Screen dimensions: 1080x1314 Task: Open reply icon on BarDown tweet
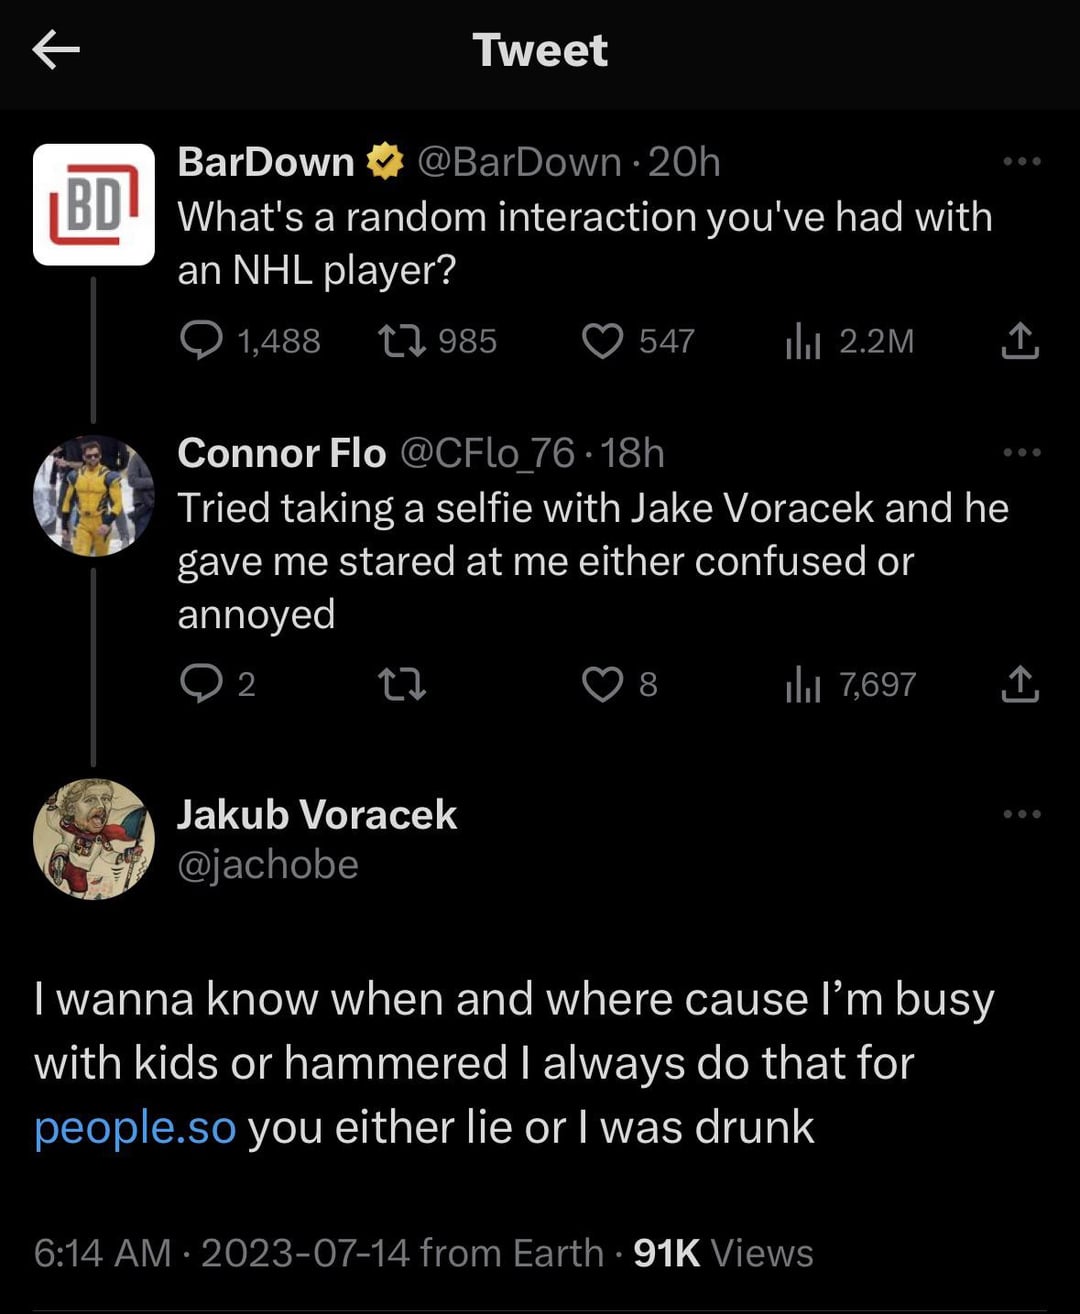pyautogui.click(x=201, y=341)
